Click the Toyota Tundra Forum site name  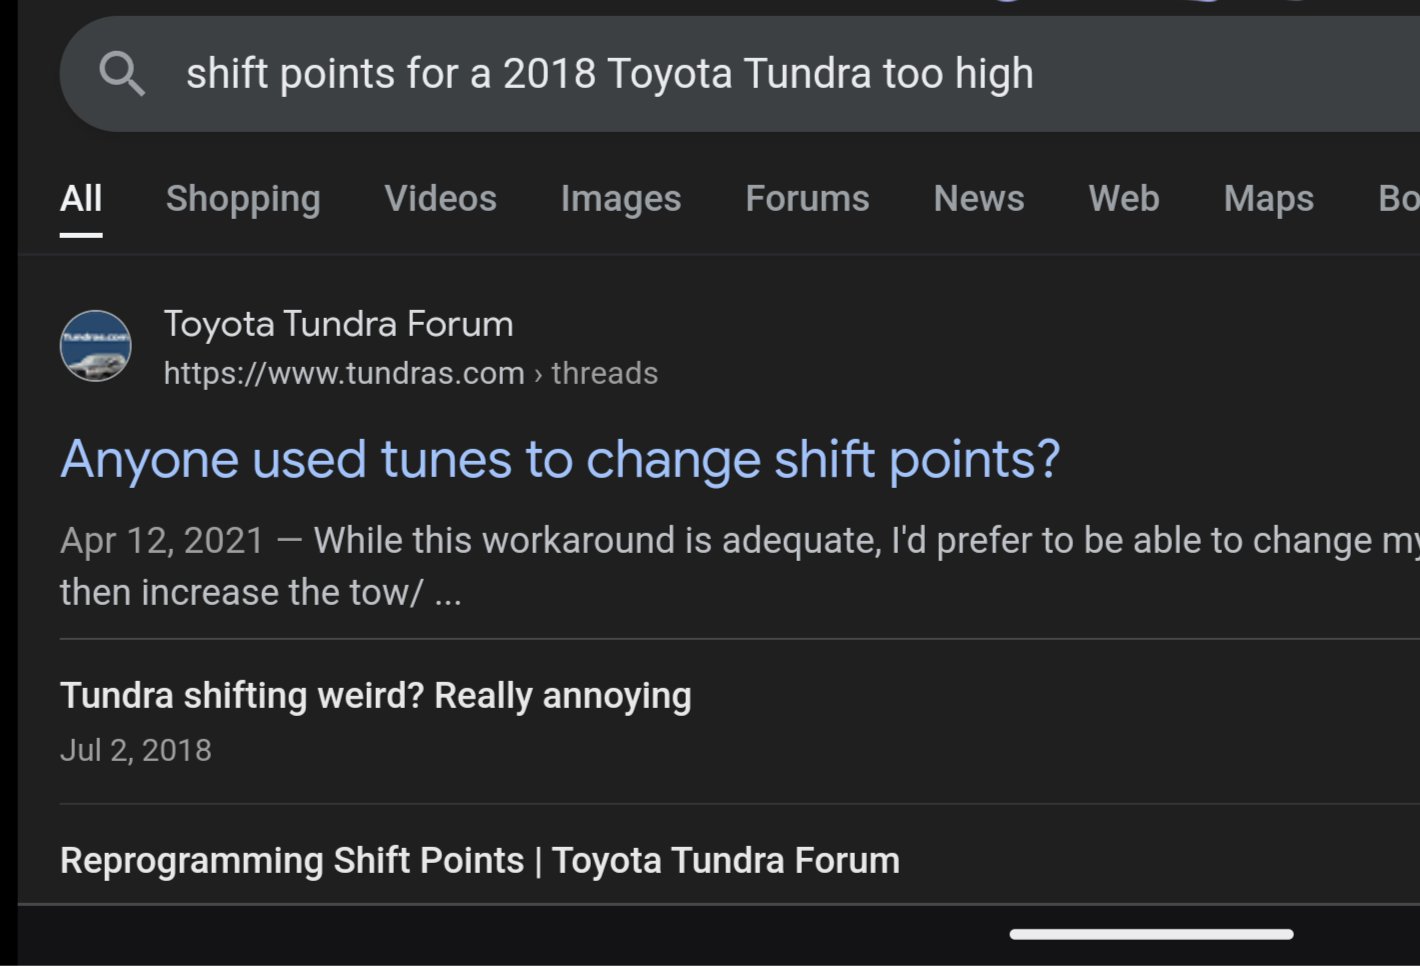338,324
